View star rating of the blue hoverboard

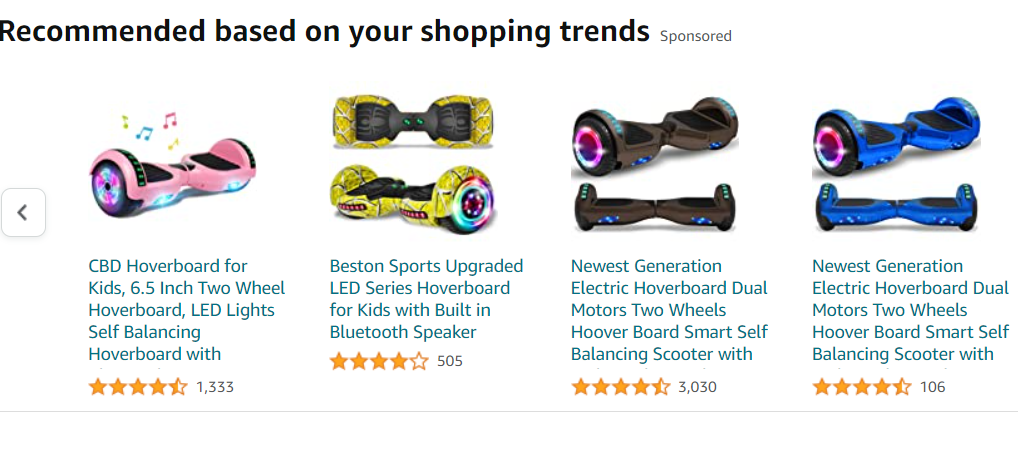click(862, 387)
